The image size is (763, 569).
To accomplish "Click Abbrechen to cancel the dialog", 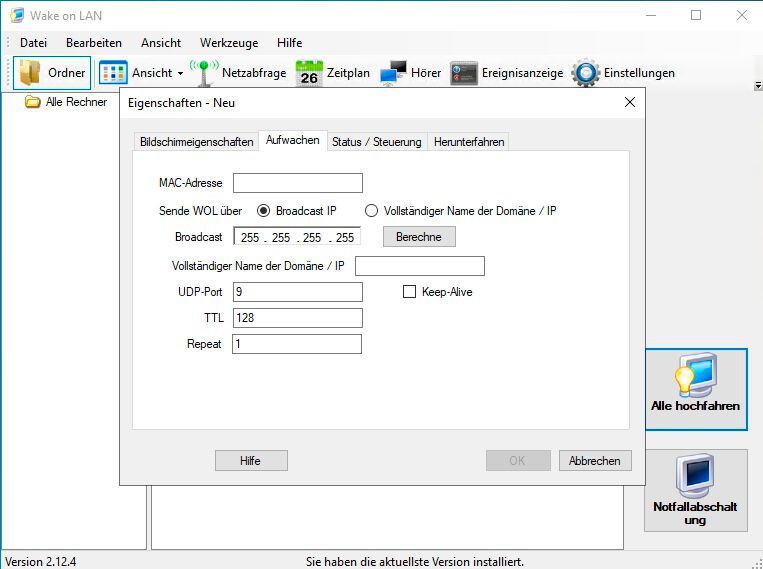I will click(595, 461).
